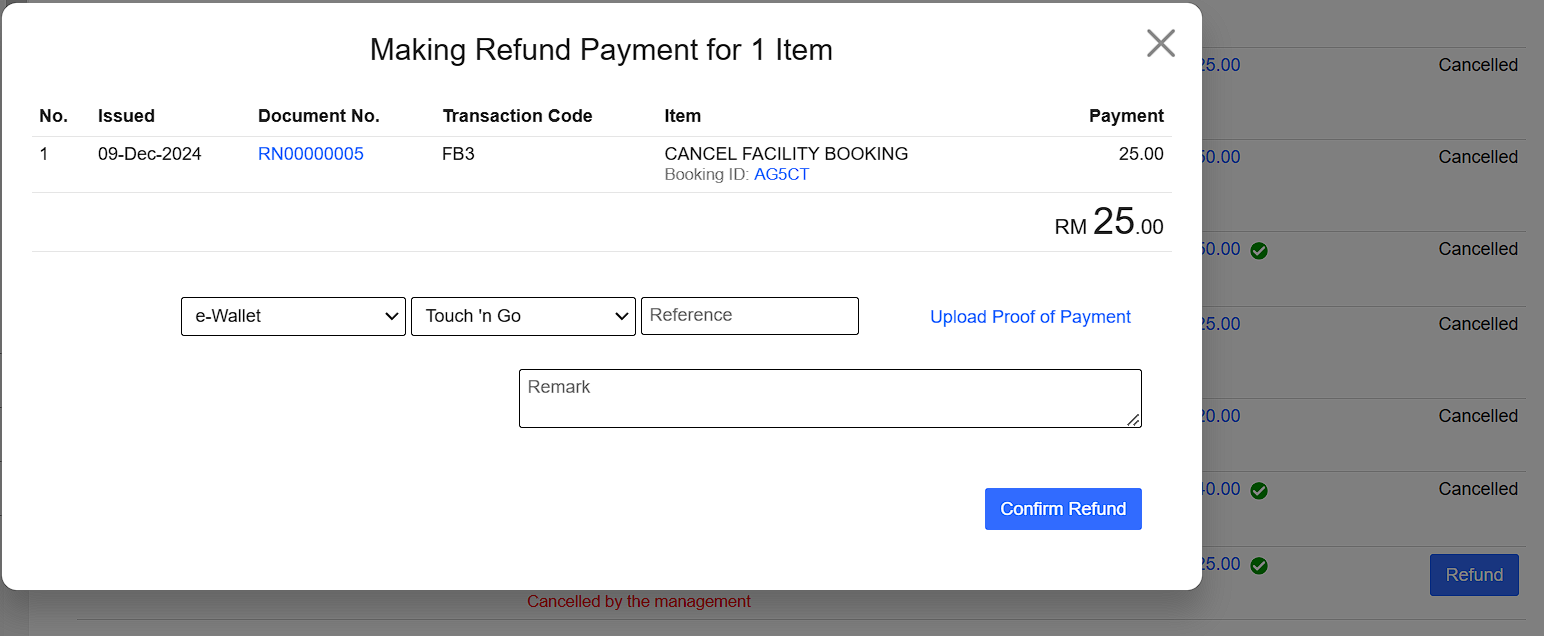
Task: Open the Touch 'n Go provider dropdown
Action: click(523, 316)
